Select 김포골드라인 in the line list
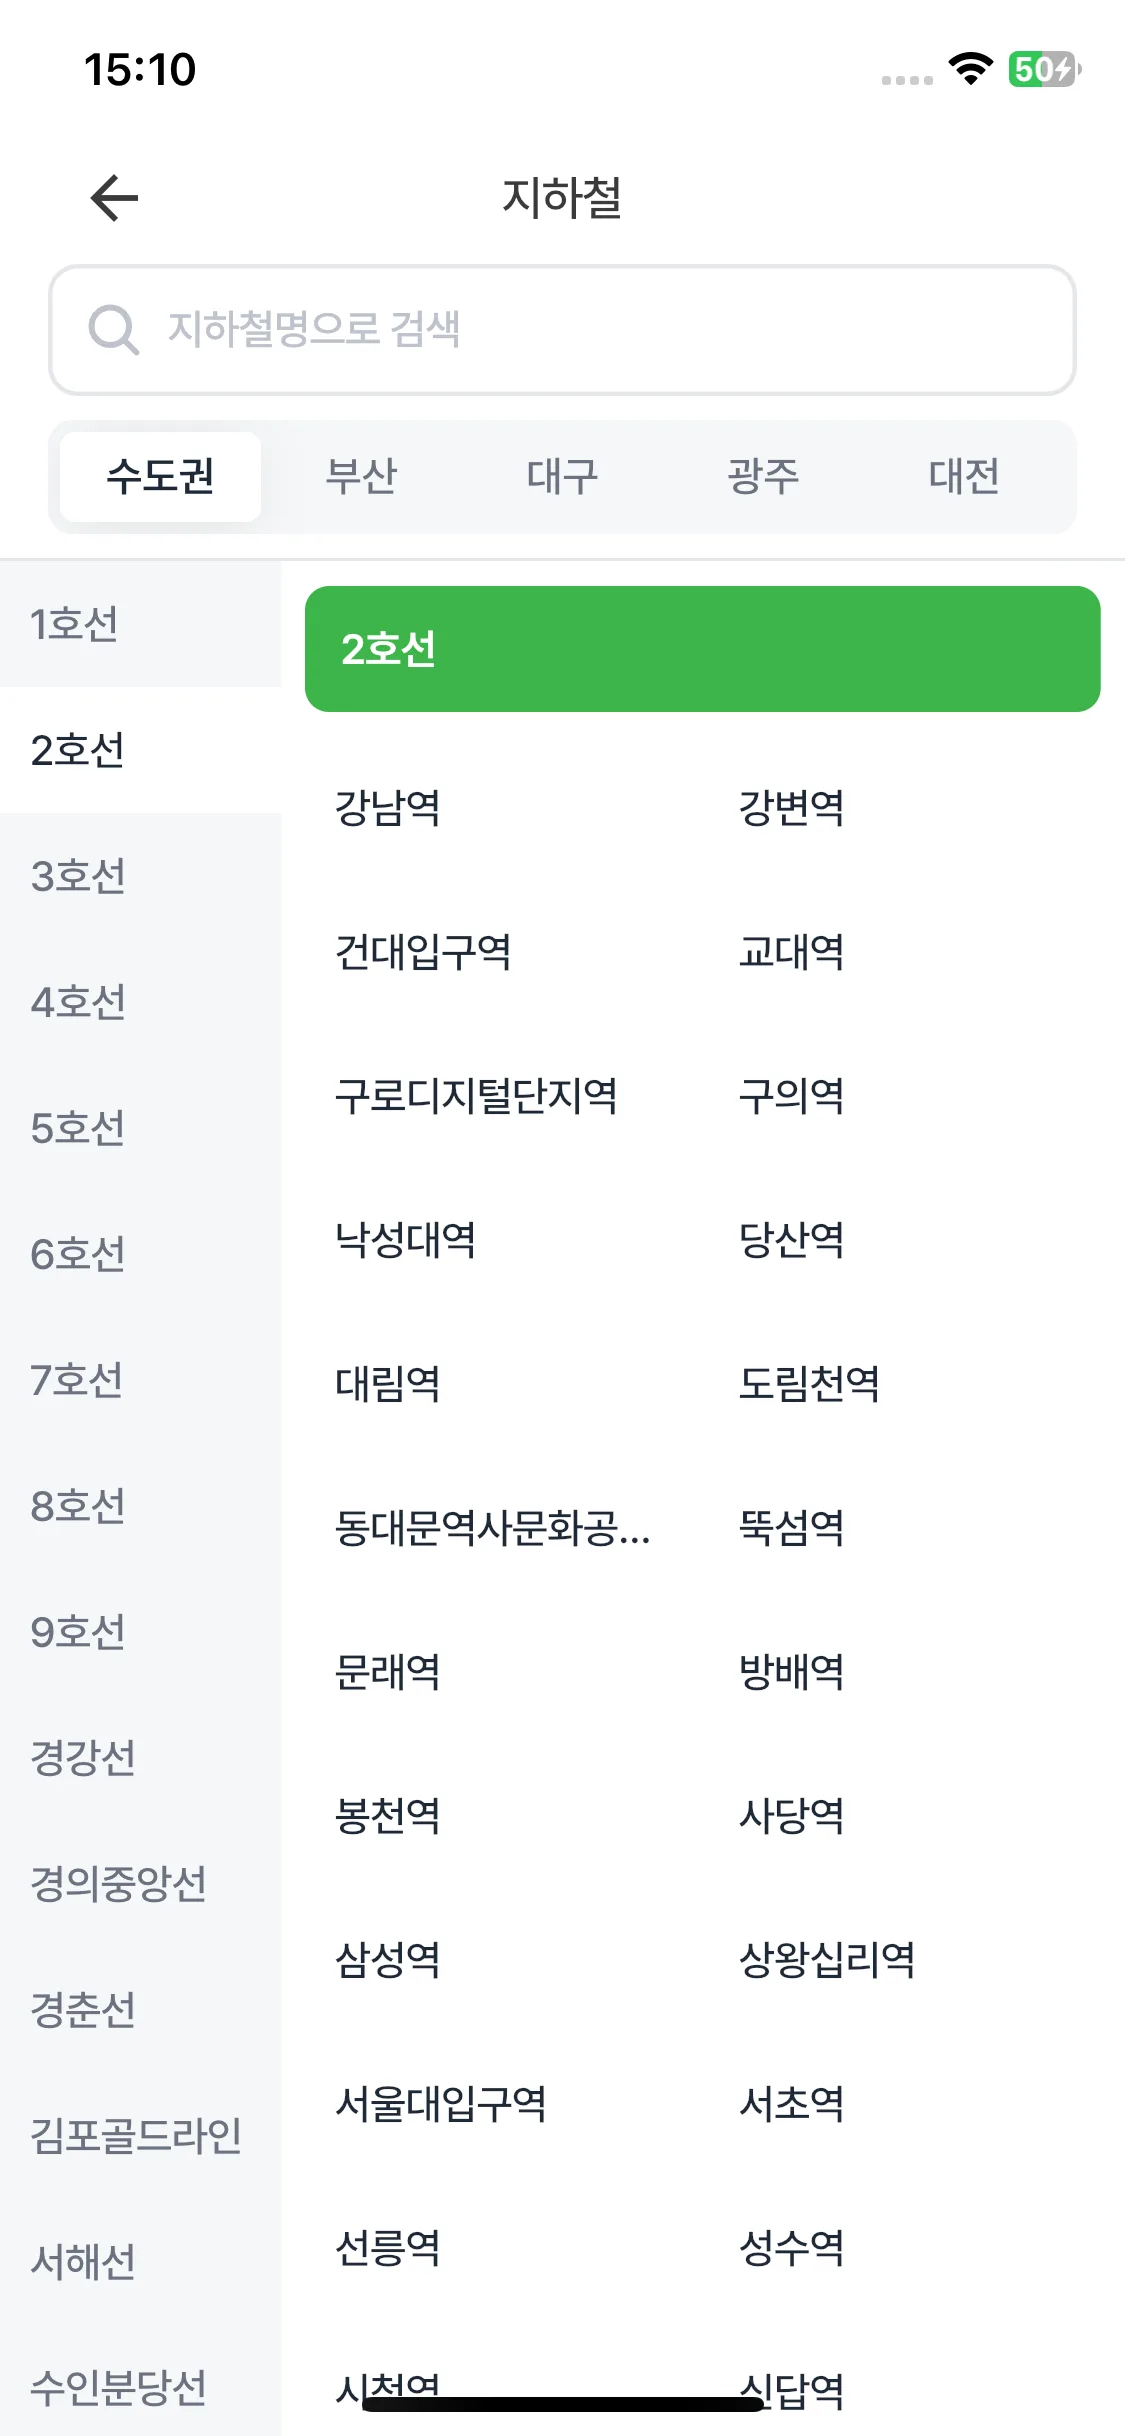1125x2436 pixels. (x=140, y=2136)
